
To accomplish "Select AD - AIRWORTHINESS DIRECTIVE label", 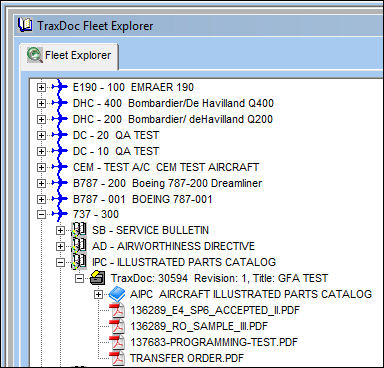I will [173, 246].
